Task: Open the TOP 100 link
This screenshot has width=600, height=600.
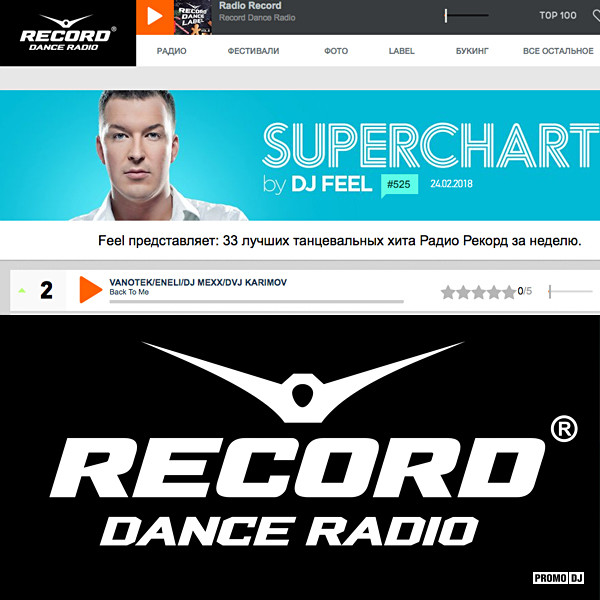Action: (558, 15)
